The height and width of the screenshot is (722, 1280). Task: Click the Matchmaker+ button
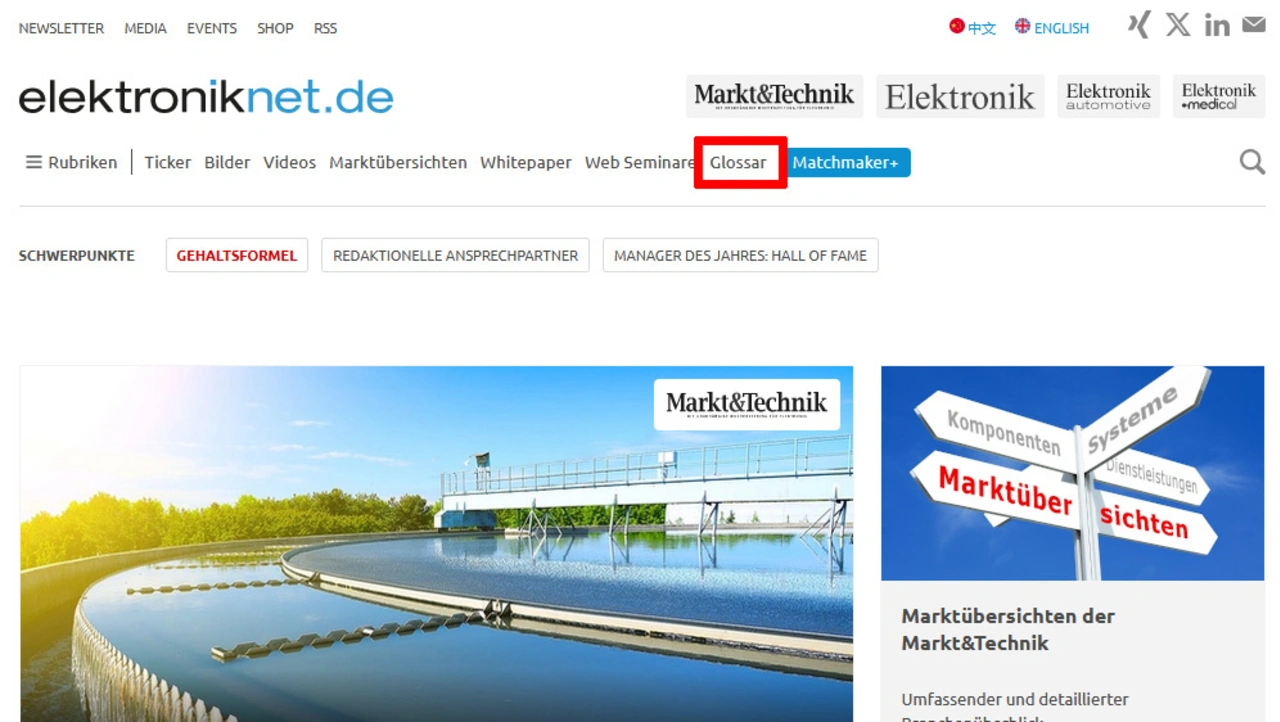coord(845,162)
